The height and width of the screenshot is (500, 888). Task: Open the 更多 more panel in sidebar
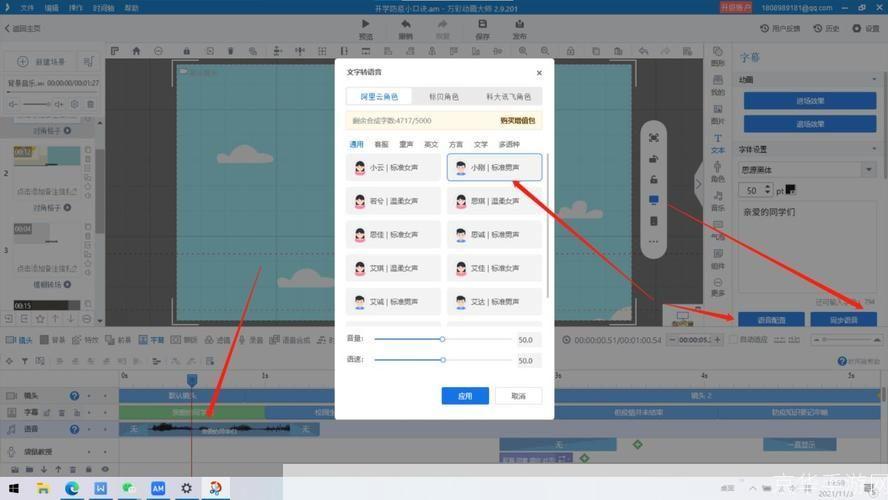(x=718, y=287)
